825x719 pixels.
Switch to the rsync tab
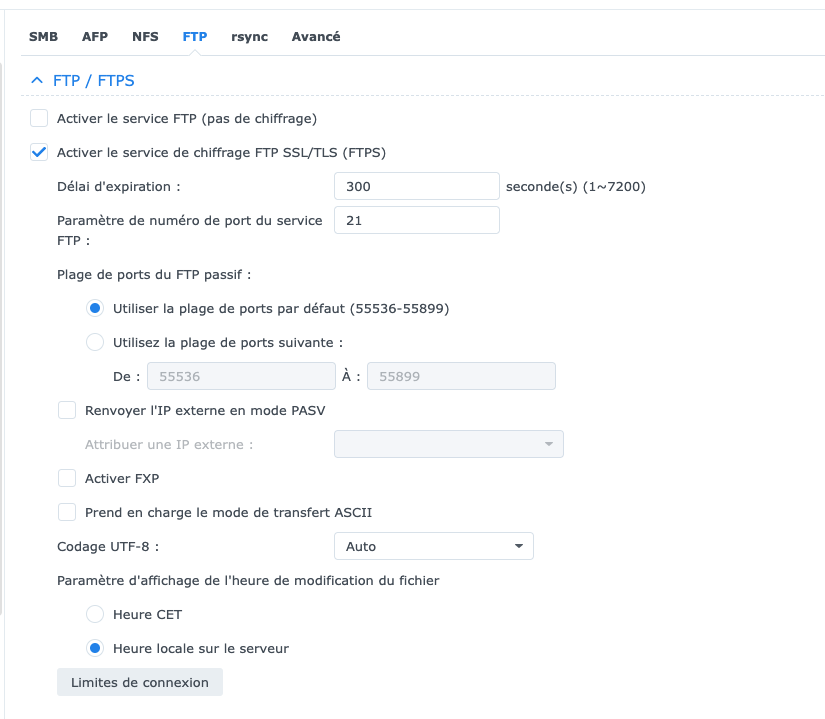249,37
